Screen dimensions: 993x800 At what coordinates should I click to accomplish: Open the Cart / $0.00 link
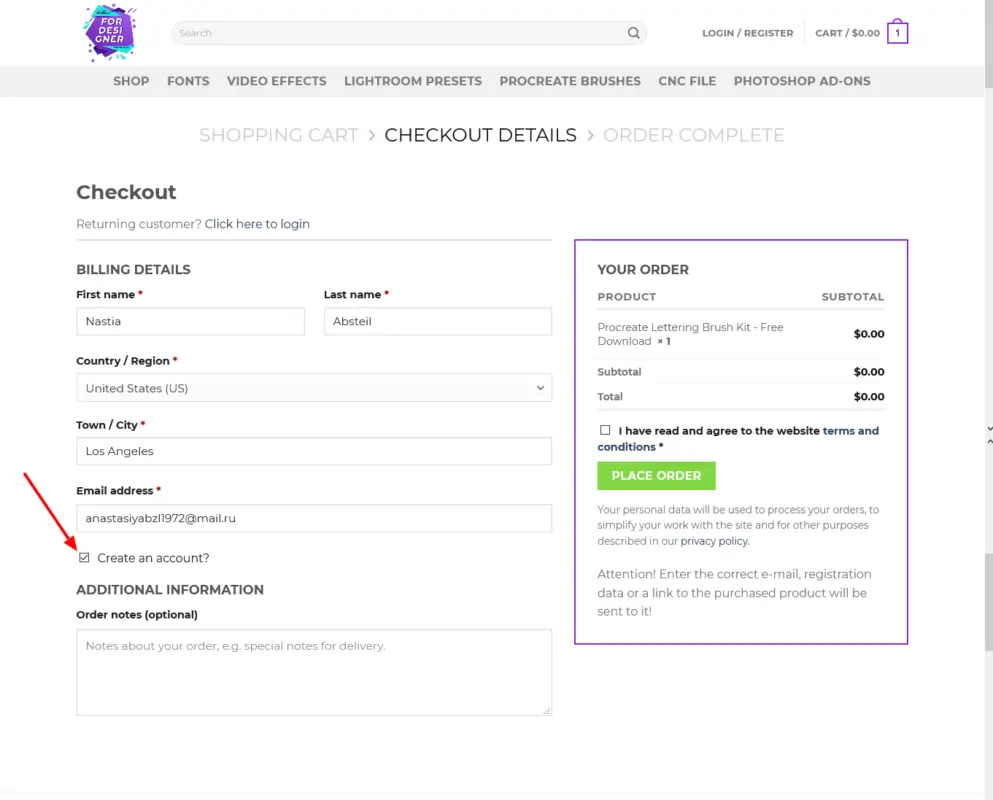[847, 33]
